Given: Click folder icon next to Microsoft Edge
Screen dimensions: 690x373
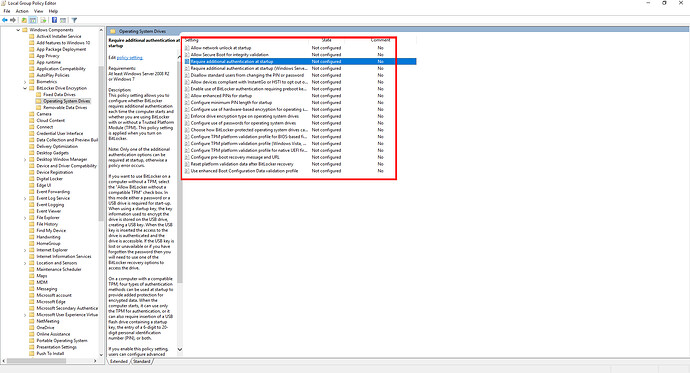Looking at the screenshot, I should (x=31, y=302).
